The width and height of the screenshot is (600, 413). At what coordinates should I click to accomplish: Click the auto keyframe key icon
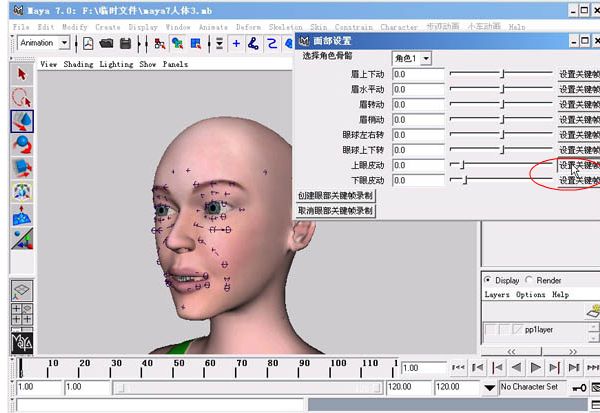[579, 388]
